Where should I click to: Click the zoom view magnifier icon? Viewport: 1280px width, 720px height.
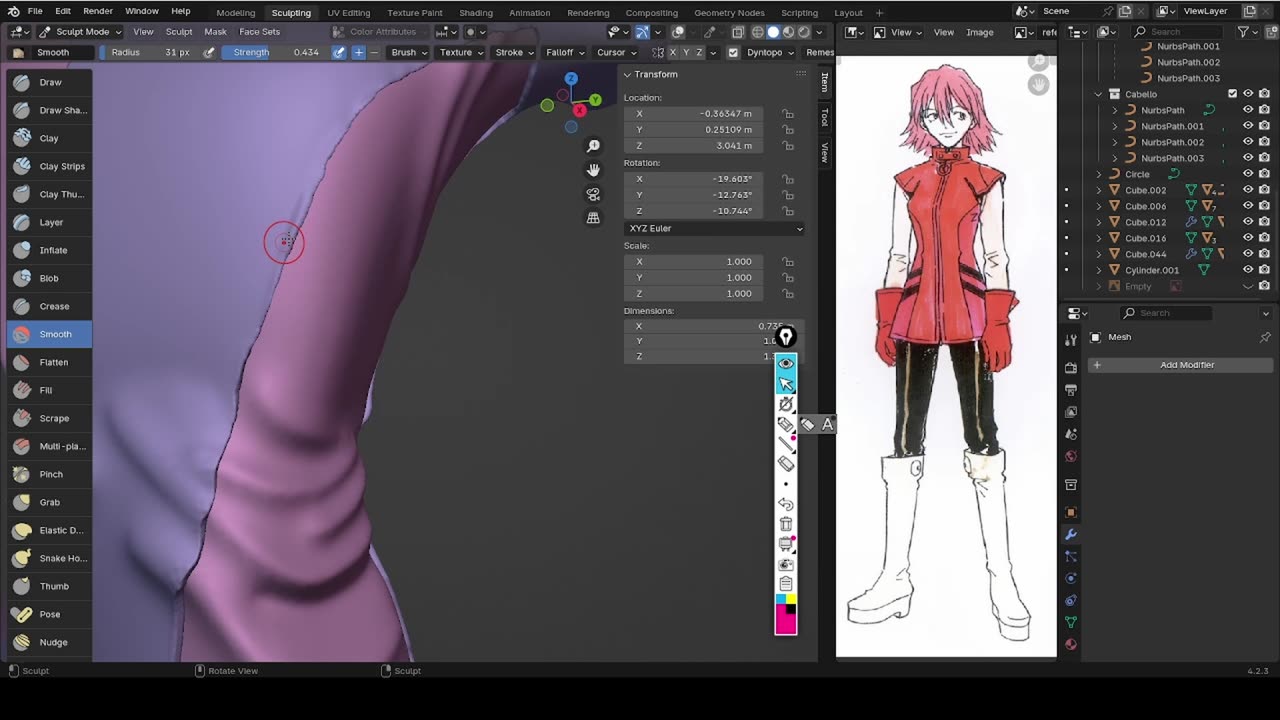coord(593,146)
